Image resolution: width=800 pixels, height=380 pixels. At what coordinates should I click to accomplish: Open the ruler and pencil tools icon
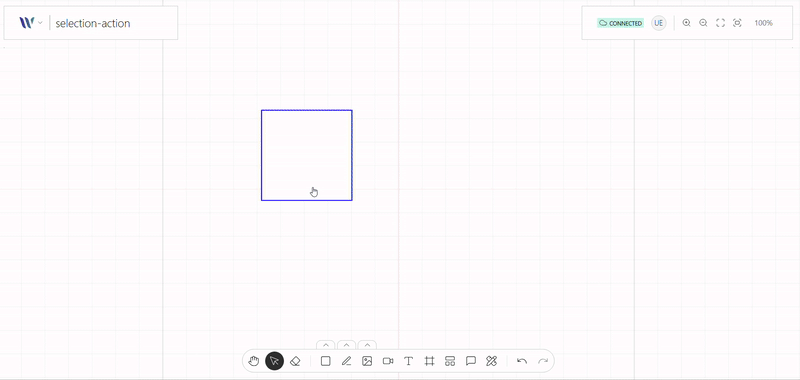coord(491,361)
